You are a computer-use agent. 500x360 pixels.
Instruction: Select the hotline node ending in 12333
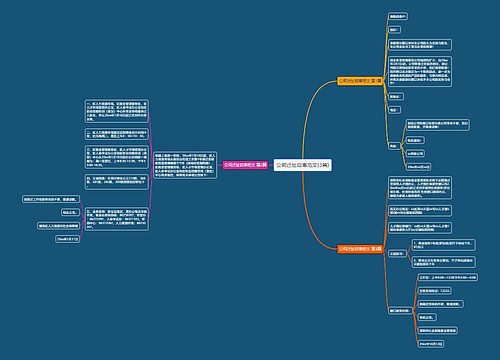coord(435,291)
